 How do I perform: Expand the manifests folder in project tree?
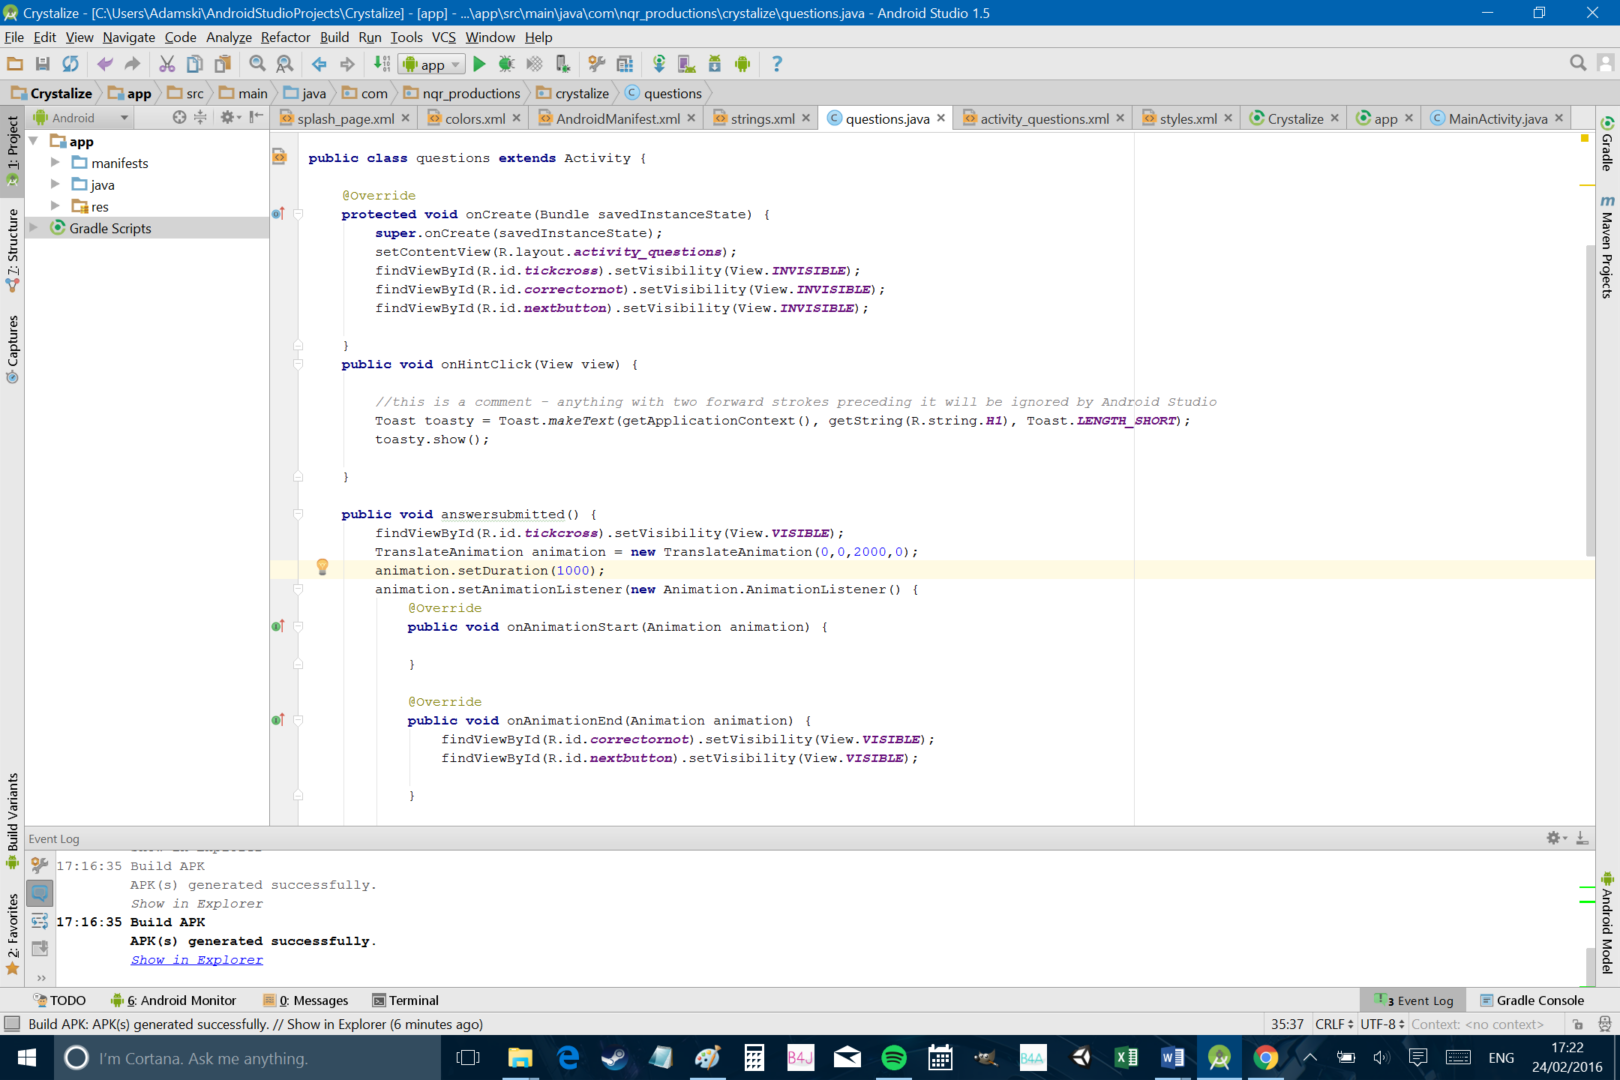(56, 162)
